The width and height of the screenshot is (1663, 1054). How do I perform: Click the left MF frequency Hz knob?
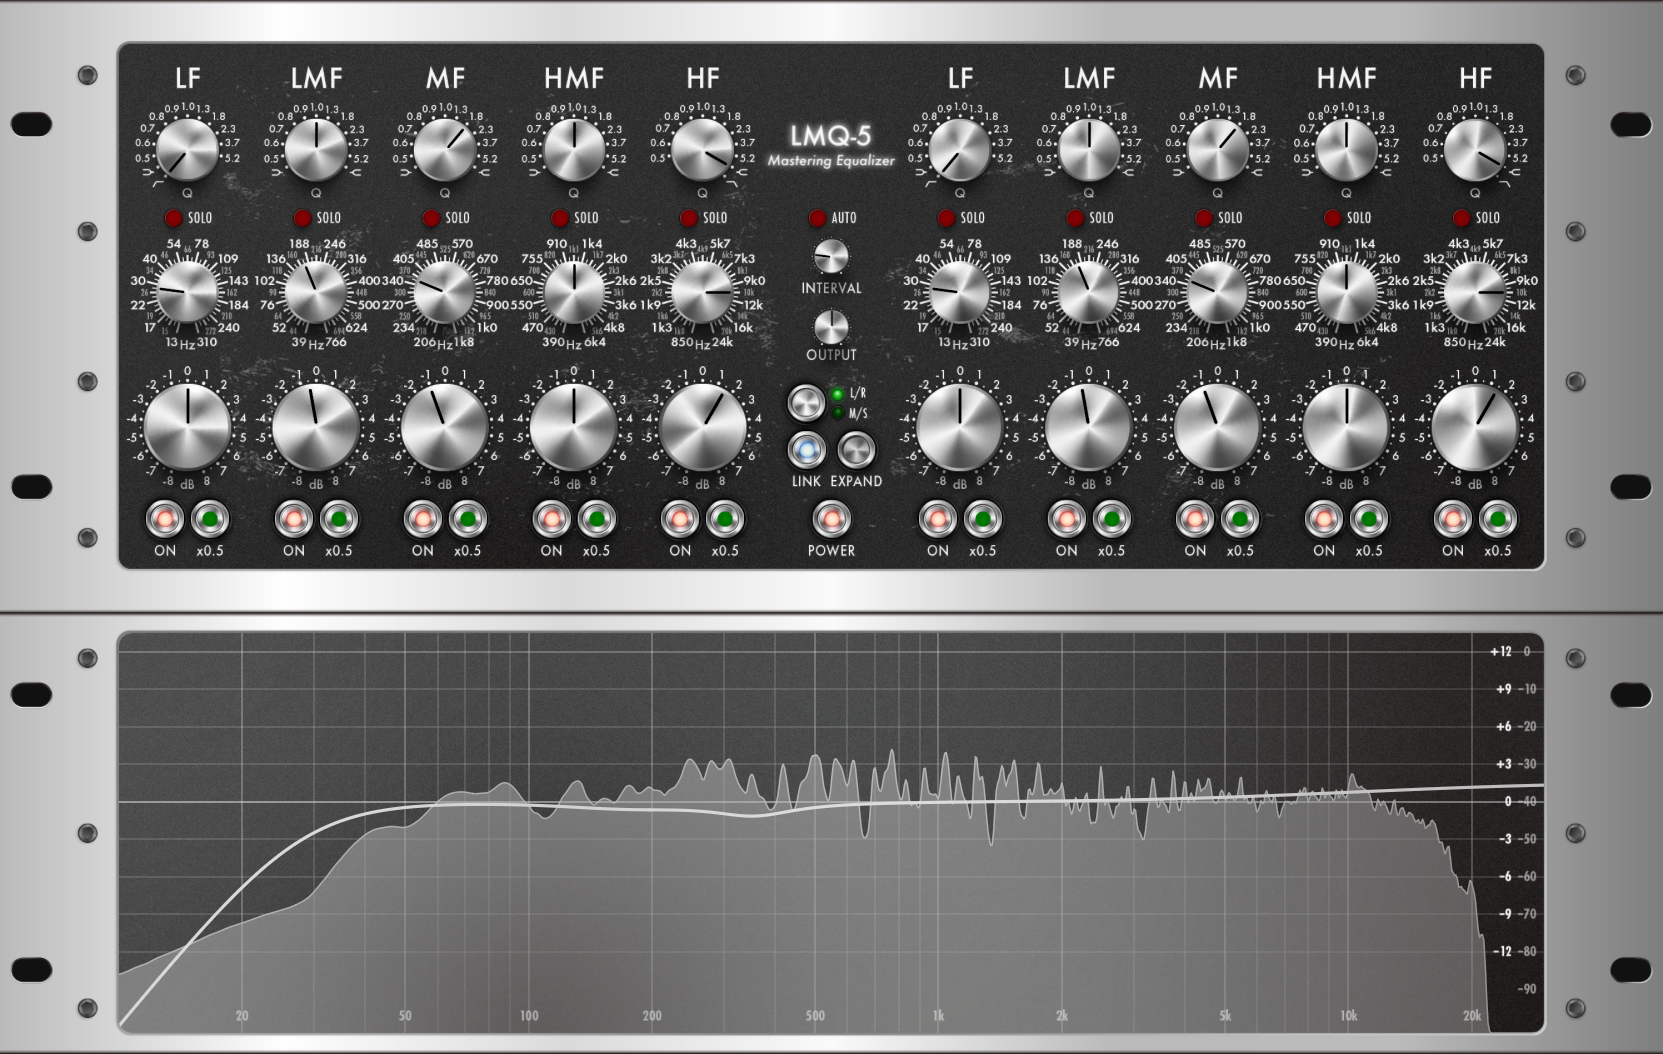pos(445,292)
